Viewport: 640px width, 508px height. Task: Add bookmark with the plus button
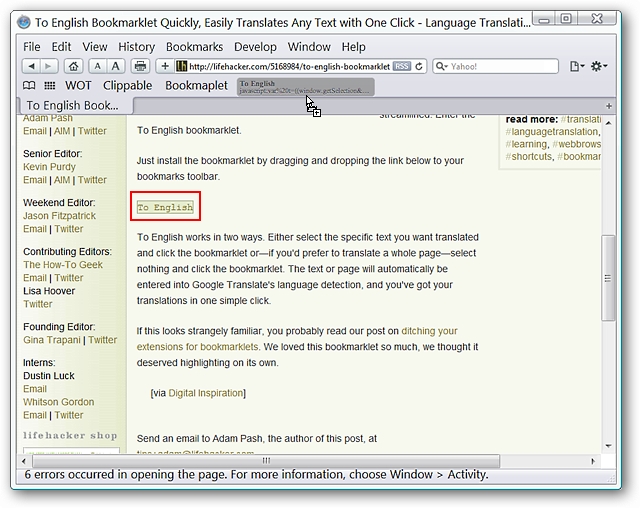pos(165,66)
